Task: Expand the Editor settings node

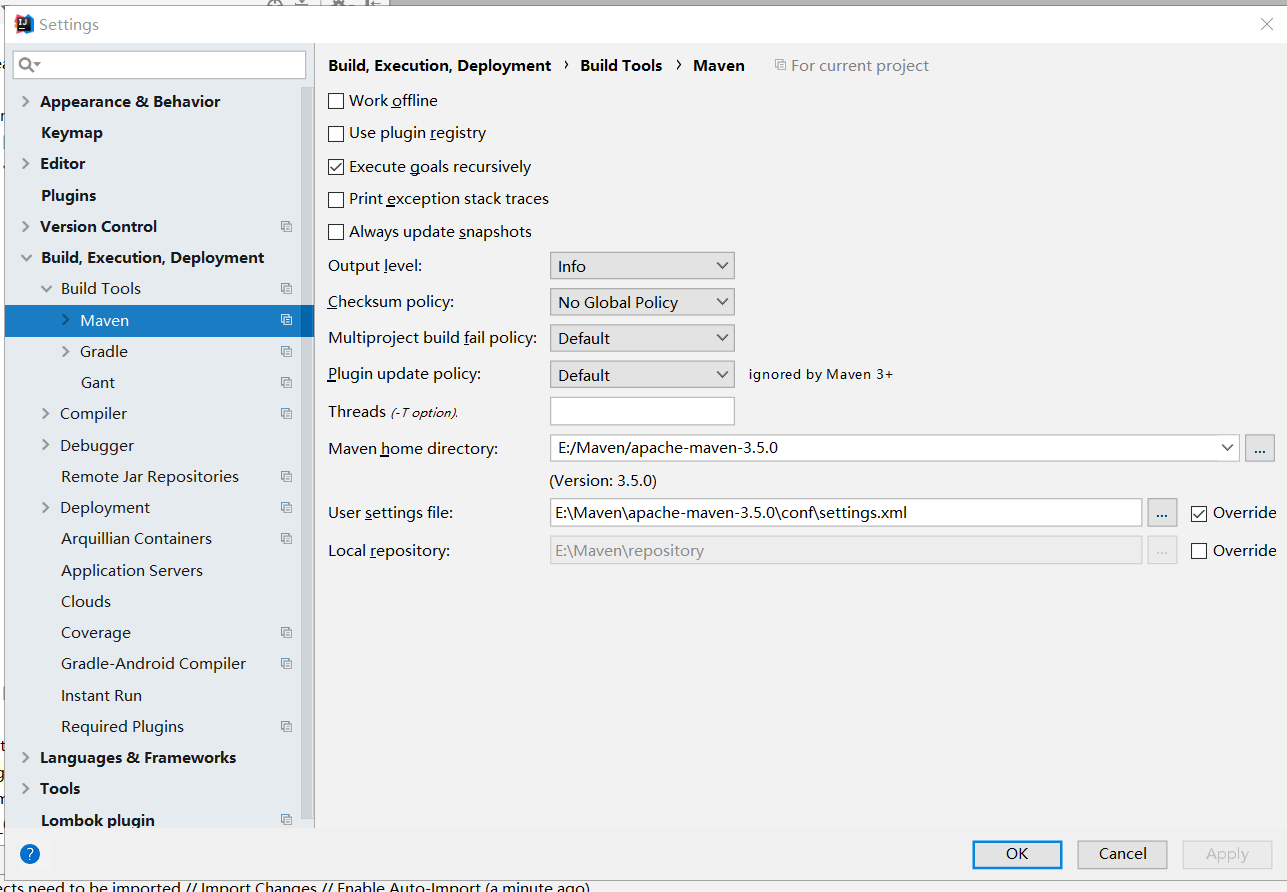Action: point(26,164)
